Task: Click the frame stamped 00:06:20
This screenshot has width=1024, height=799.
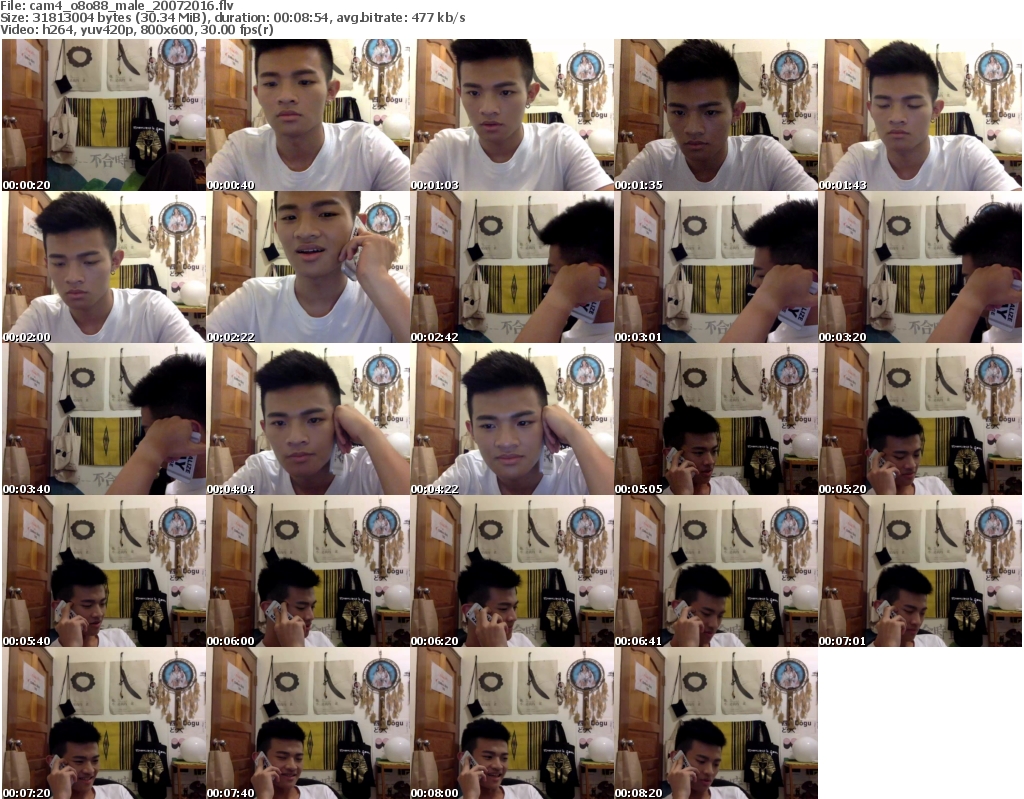Action: tap(512, 571)
